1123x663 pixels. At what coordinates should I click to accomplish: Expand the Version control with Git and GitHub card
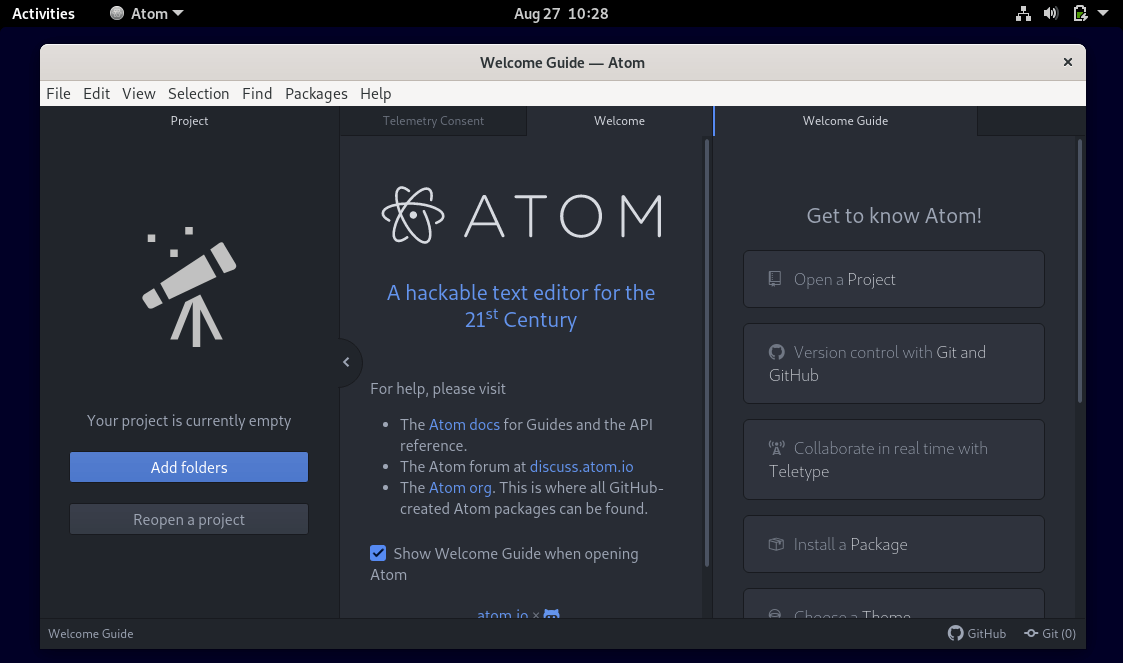click(x=894, y=364)
